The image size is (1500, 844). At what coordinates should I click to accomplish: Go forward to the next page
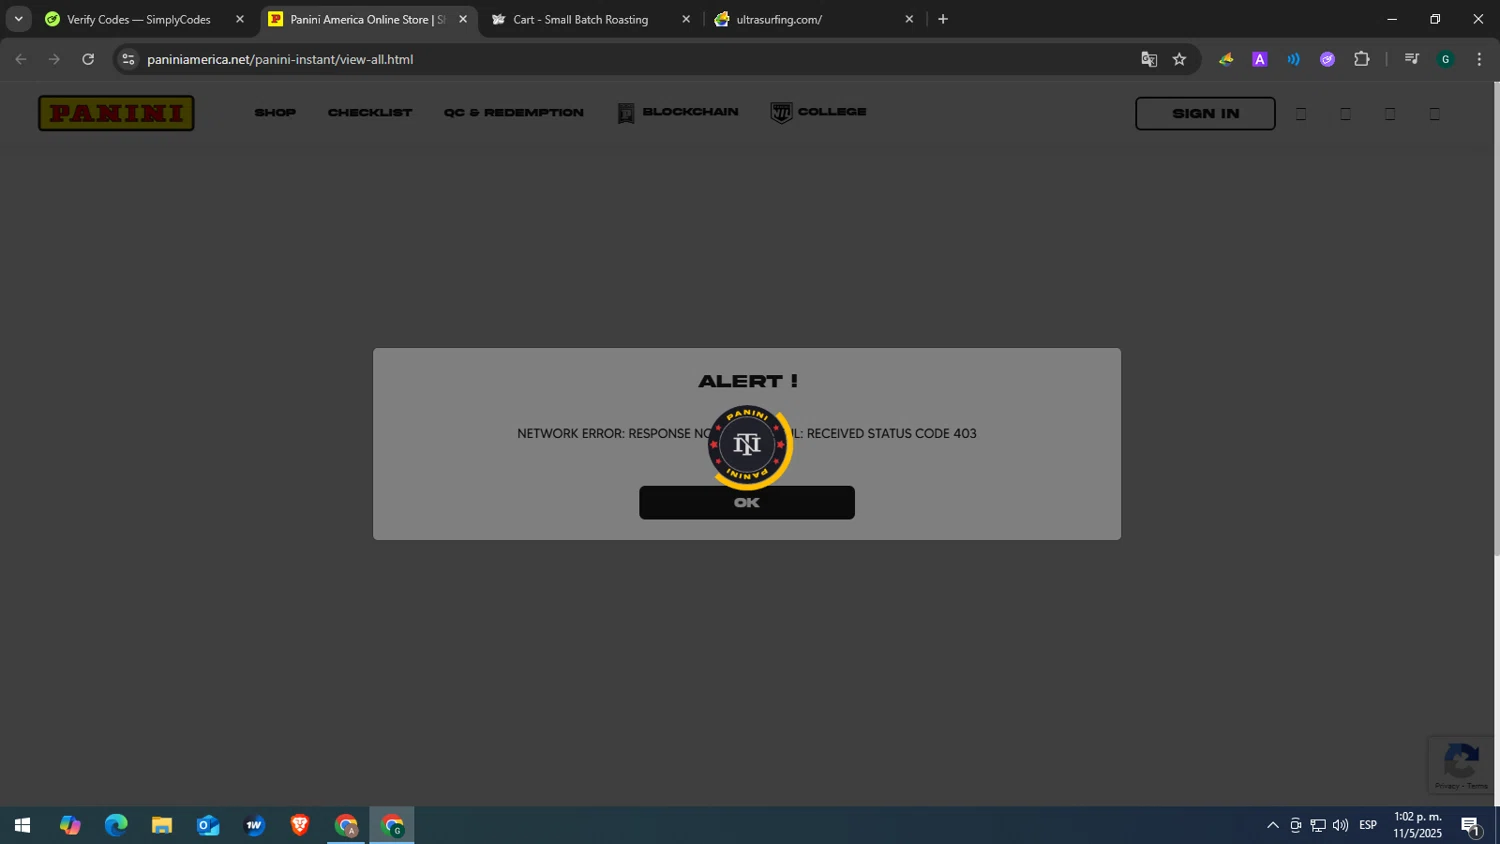pyautogui.click(x=55, y=59)
